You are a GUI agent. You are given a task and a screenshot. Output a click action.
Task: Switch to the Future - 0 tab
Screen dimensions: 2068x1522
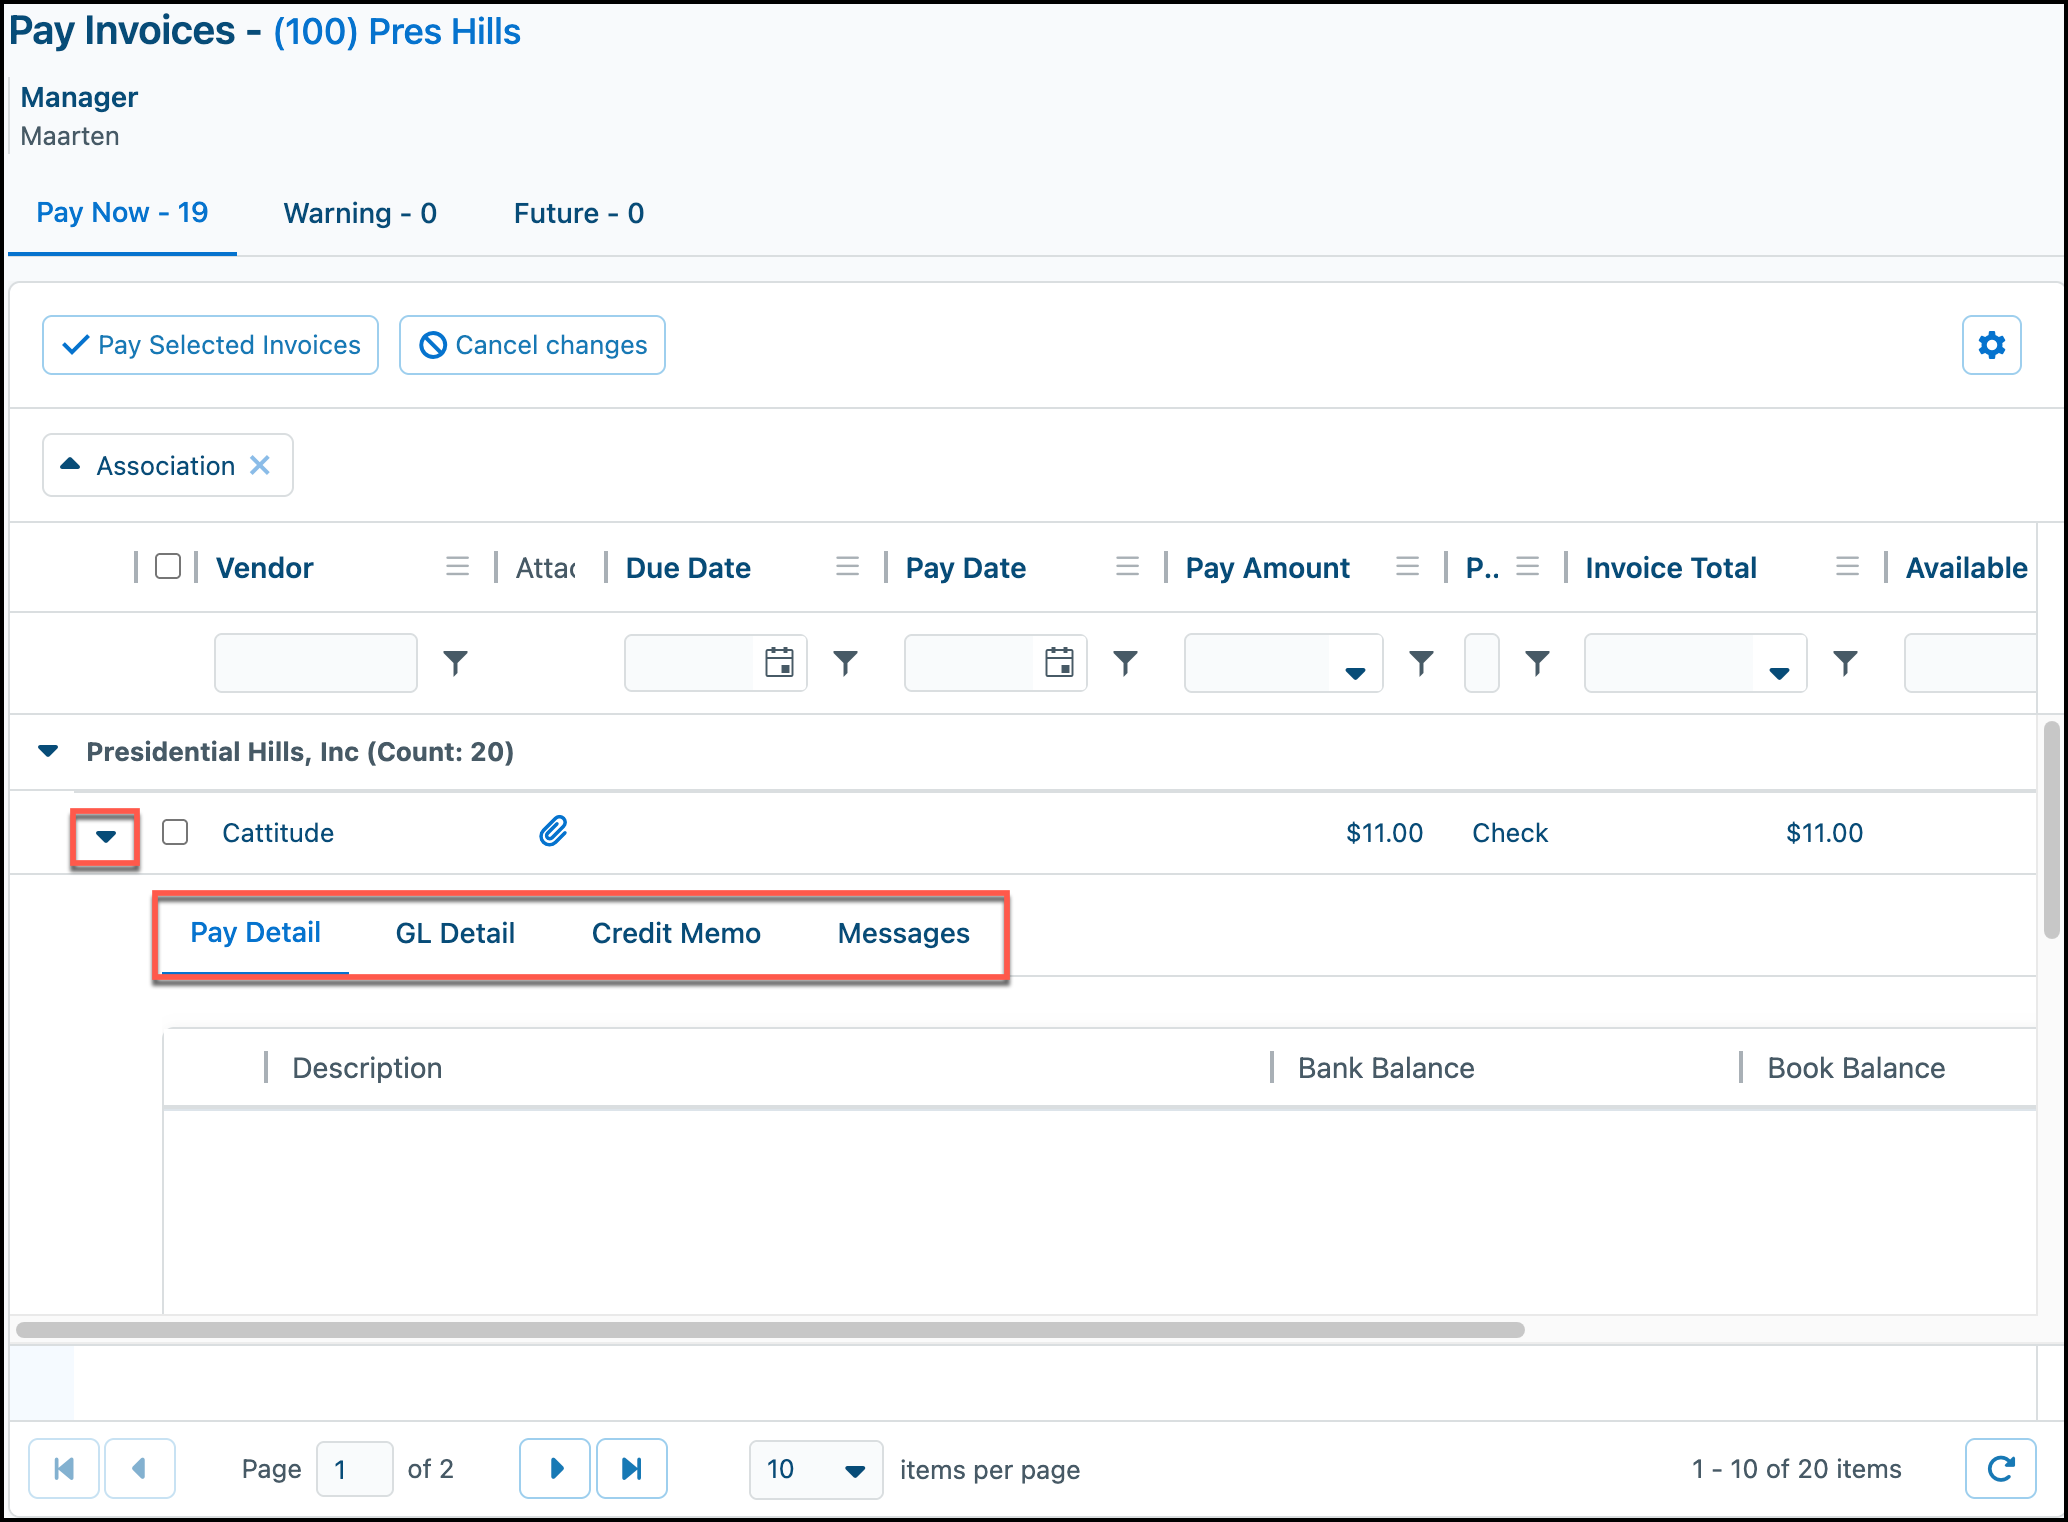(579, 213)
